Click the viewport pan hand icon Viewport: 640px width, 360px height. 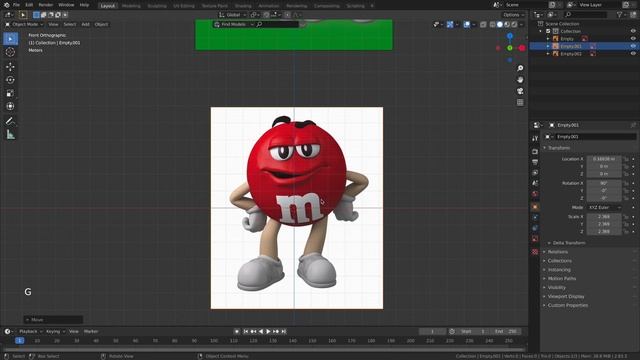pyautogui.click(x=520, y=80)
